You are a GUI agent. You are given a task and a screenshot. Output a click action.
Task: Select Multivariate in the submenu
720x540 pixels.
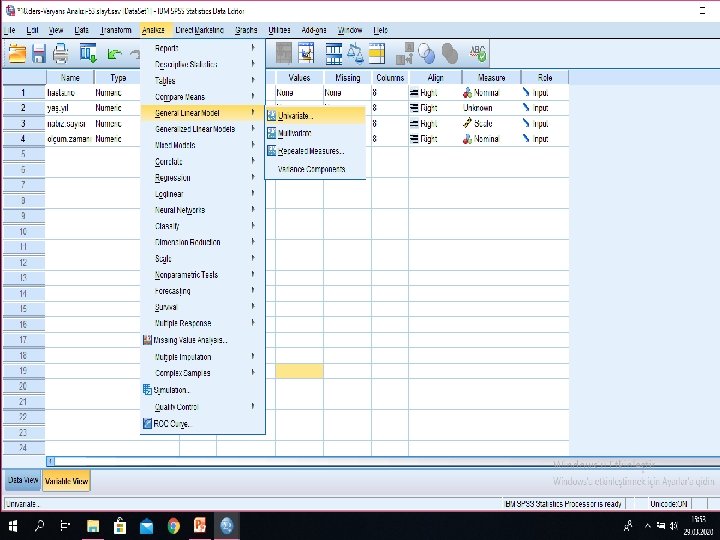pos(315,133)
